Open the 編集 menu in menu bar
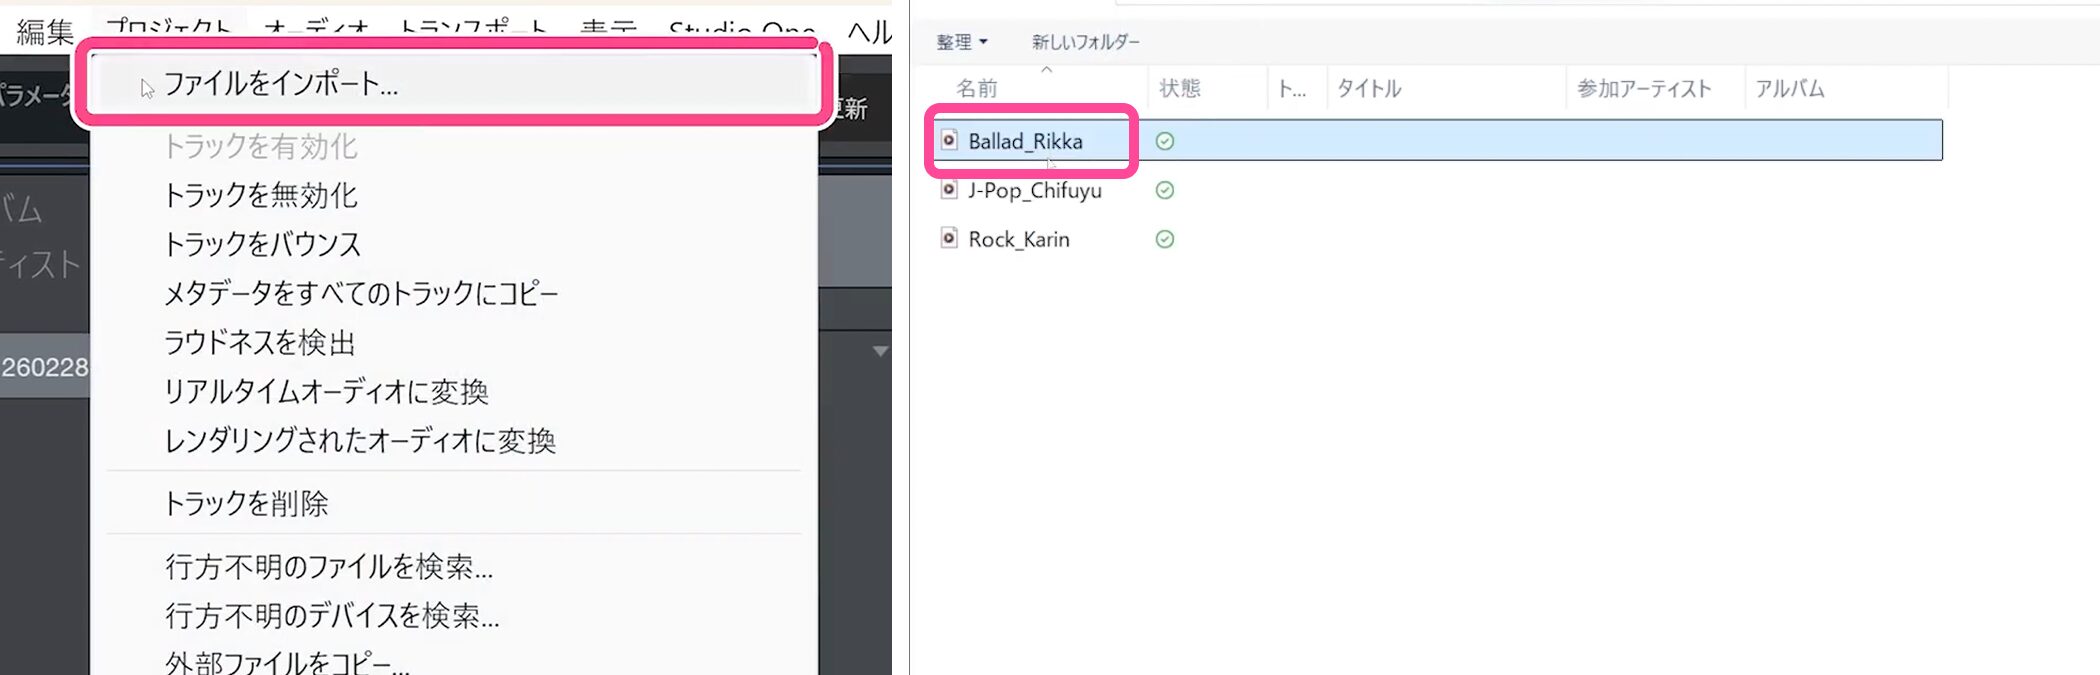The width and height of the screenshot is (2100, 675). (45, 32)
